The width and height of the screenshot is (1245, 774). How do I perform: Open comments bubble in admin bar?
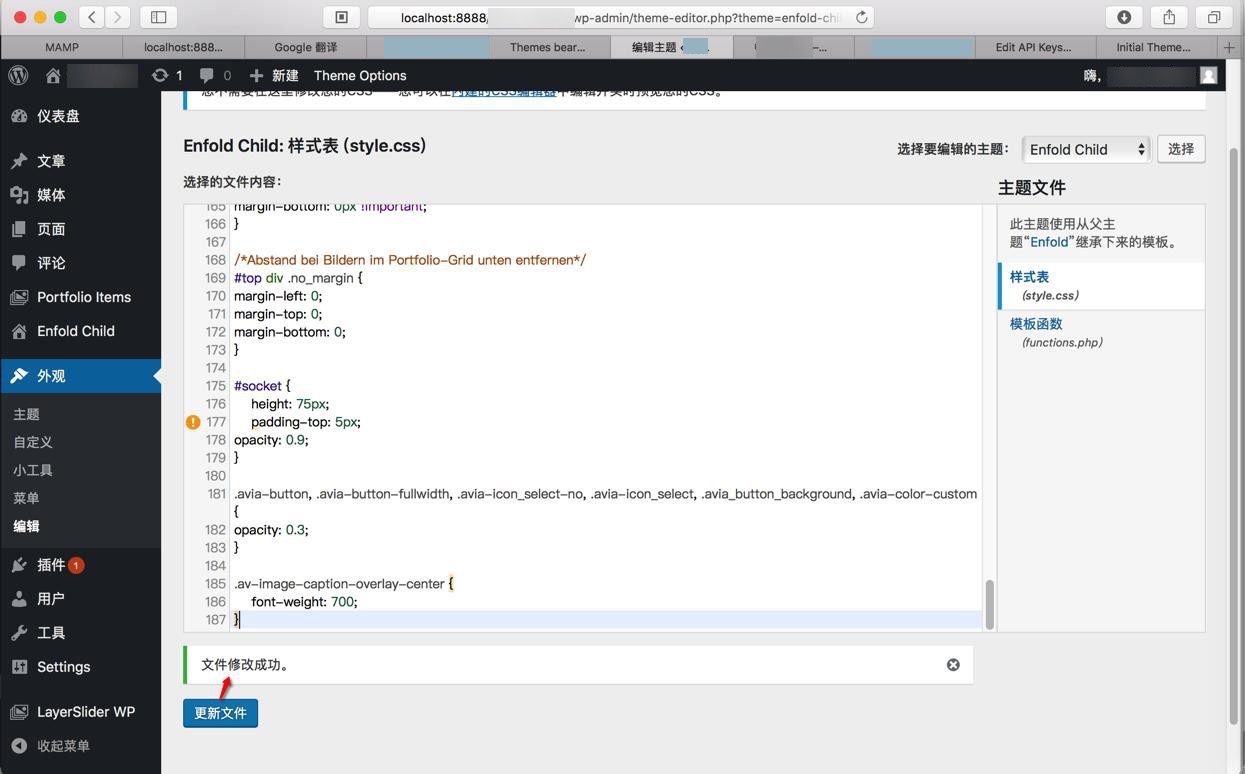tap(215, 75)
